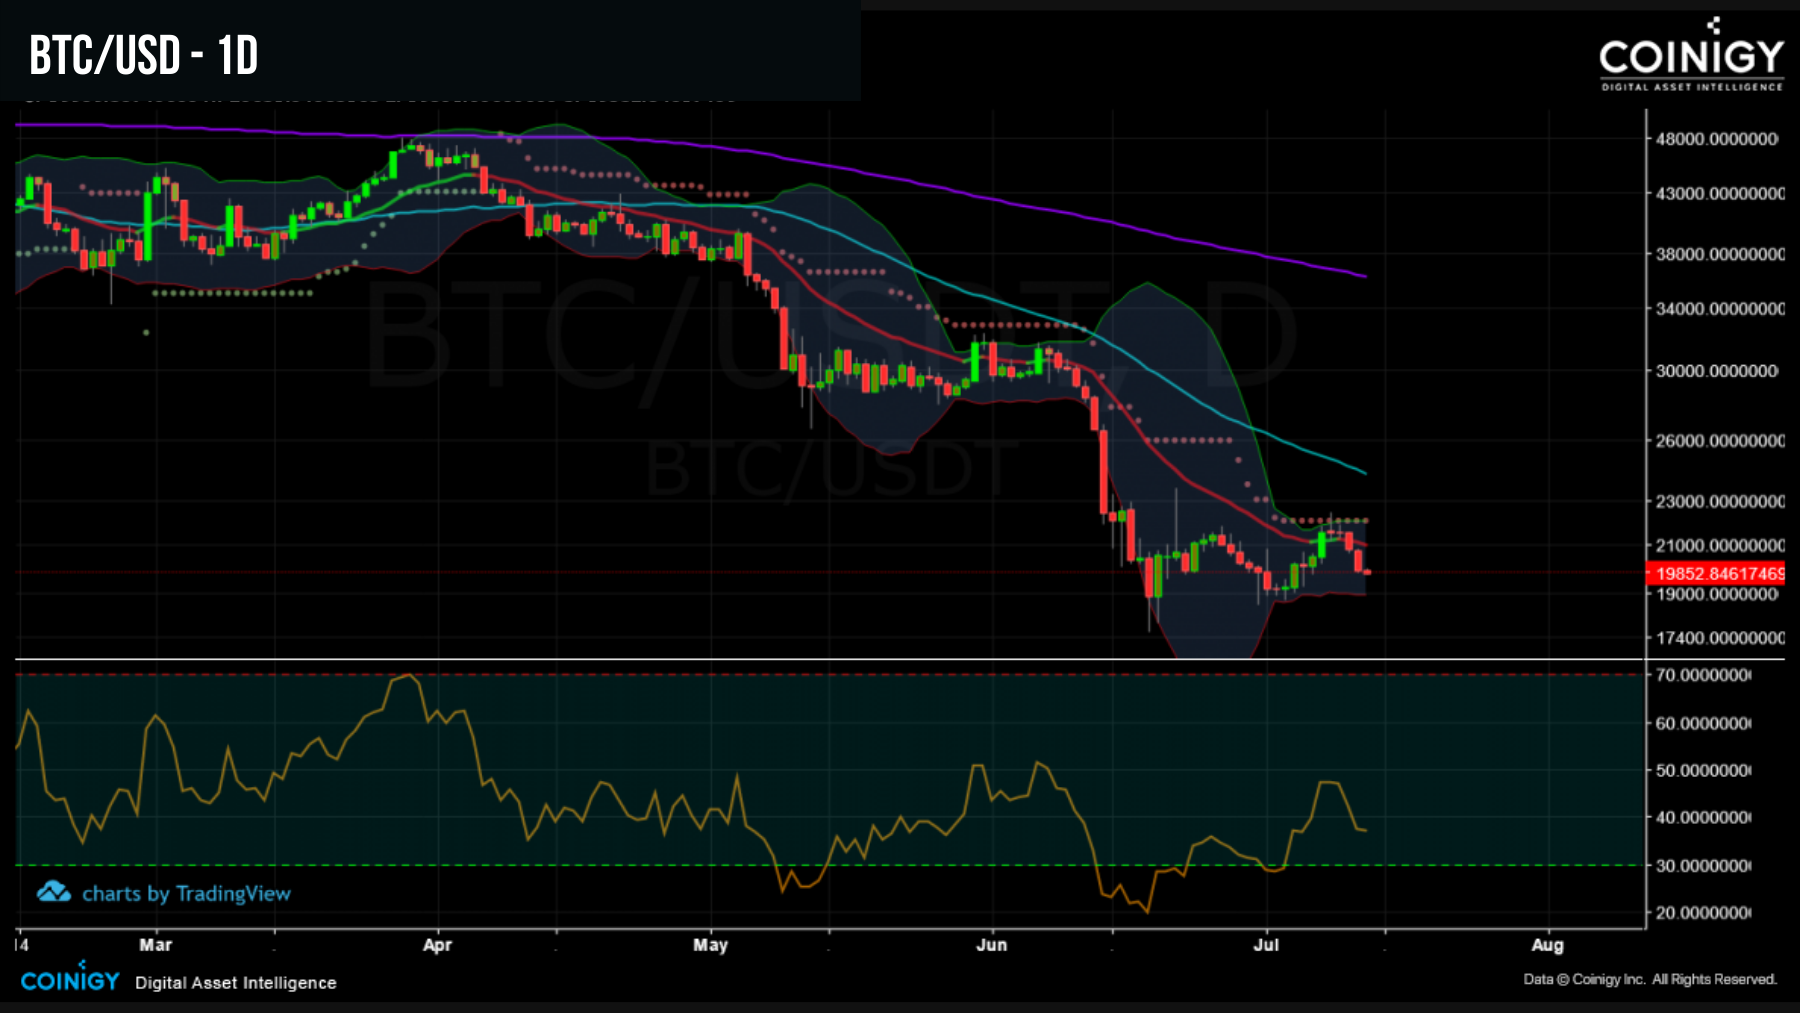Image resolution: width=1800 pixels, height=1013 pixels.
Task: Expand the BTC/USD - 1D chart title
Action: click(x=140, y=57)
